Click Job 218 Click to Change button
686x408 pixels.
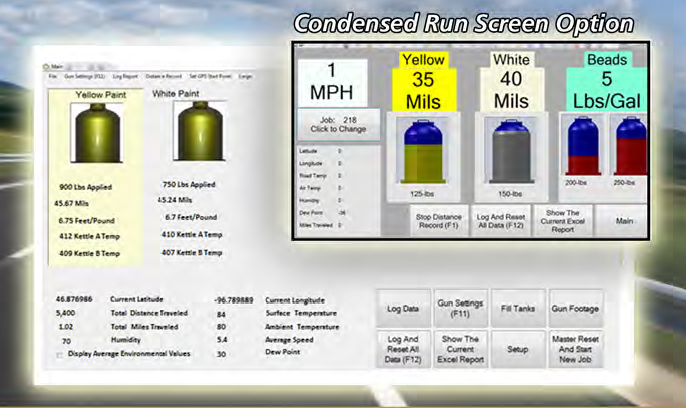point(339,125)
